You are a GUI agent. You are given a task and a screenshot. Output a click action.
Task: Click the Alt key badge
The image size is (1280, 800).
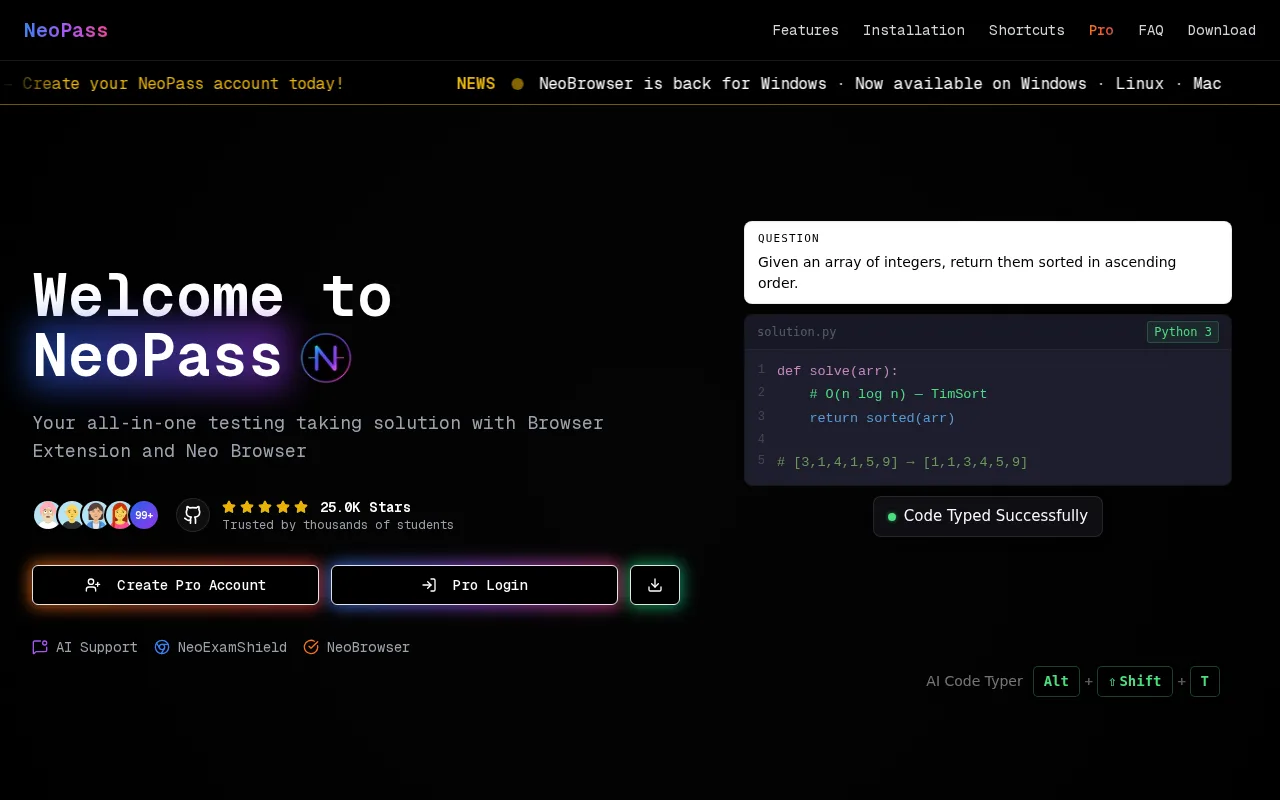coord(1056,681)
